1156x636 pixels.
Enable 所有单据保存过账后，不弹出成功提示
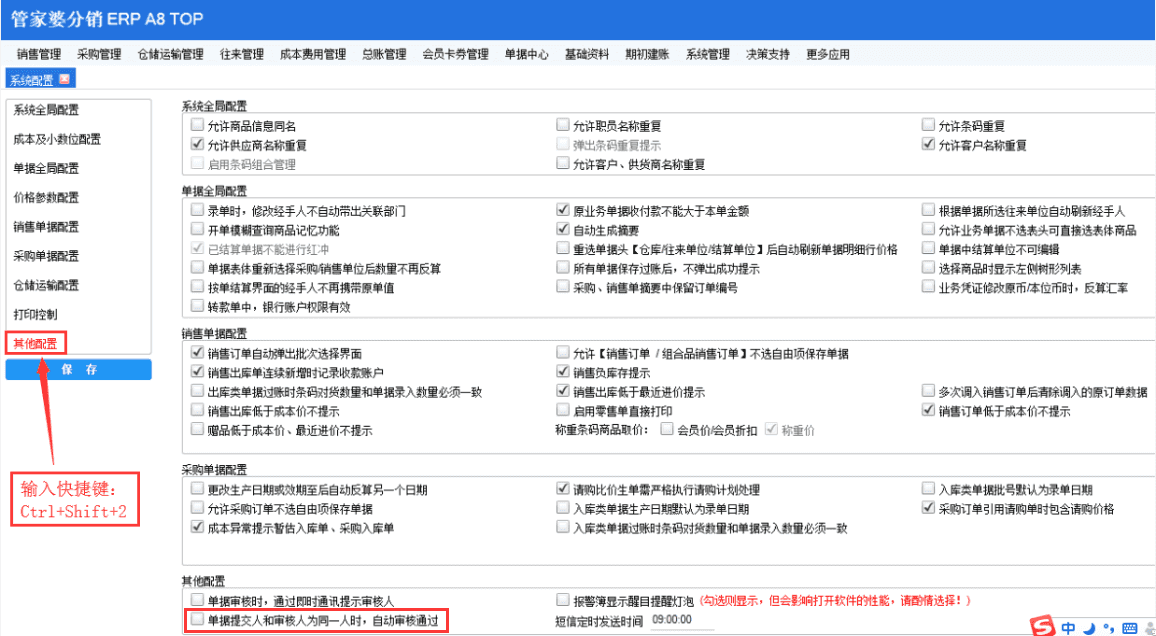point(563,268)
